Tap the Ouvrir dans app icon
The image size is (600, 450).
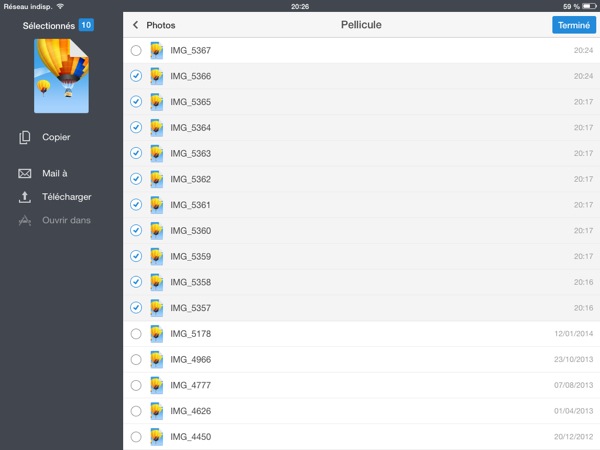[26, 220]
